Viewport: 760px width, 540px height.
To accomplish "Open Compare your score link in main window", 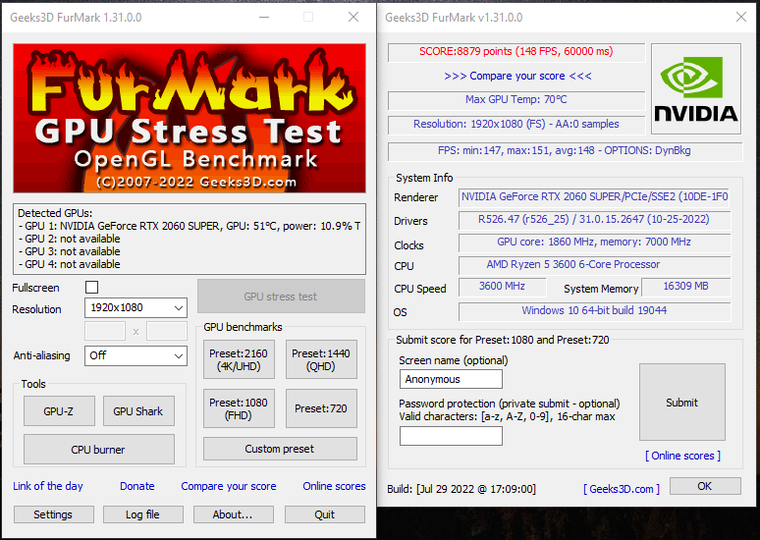I will (228, 486).
